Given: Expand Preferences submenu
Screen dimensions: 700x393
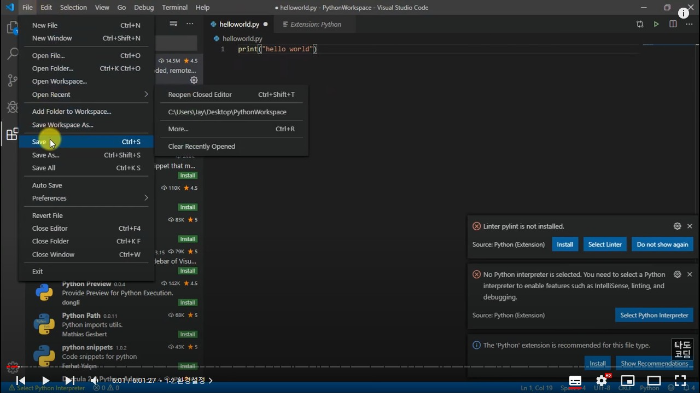Looking at the screenshot, I should tap(86, 198).
